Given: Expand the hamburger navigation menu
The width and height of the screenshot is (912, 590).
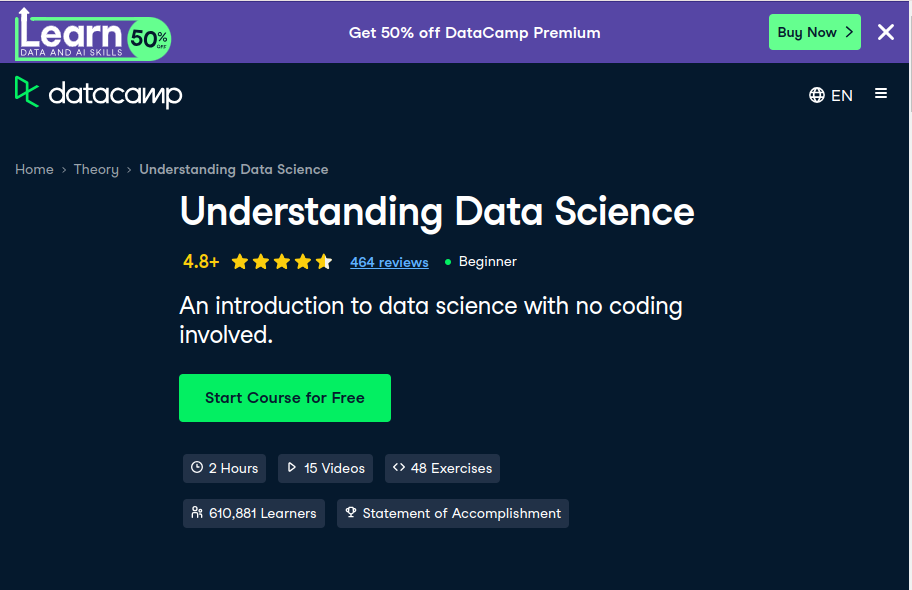Looking at the screenshot, I should (x=881, y=93).
